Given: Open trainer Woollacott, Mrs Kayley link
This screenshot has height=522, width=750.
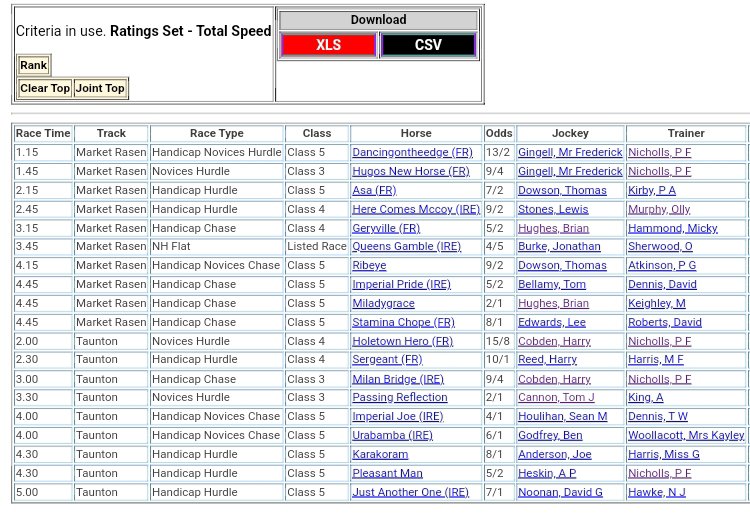Looking at the screenshot, I should click(686, 436).
